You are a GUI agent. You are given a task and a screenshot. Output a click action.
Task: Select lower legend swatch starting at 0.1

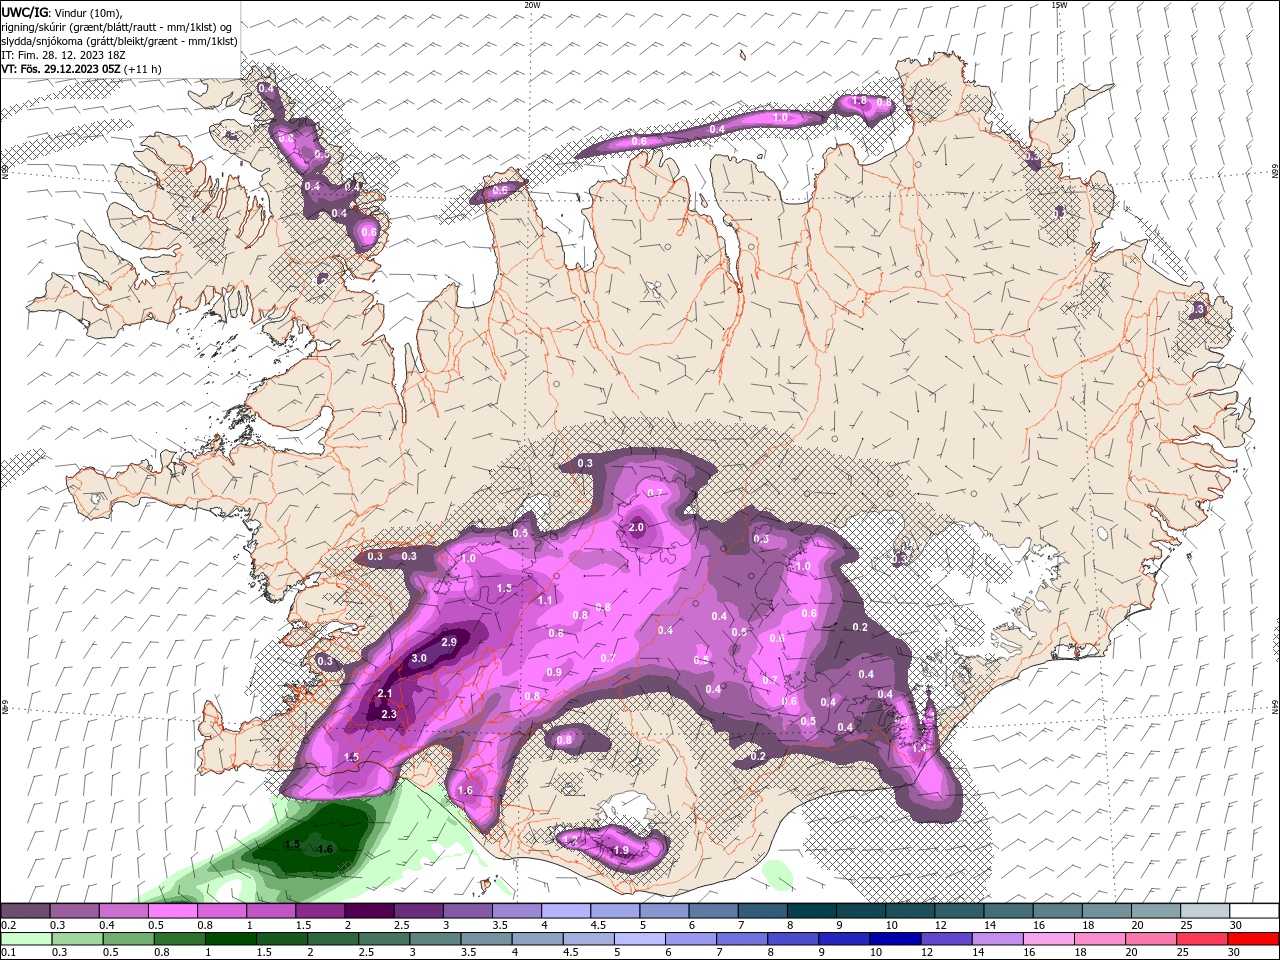point(26,939)
